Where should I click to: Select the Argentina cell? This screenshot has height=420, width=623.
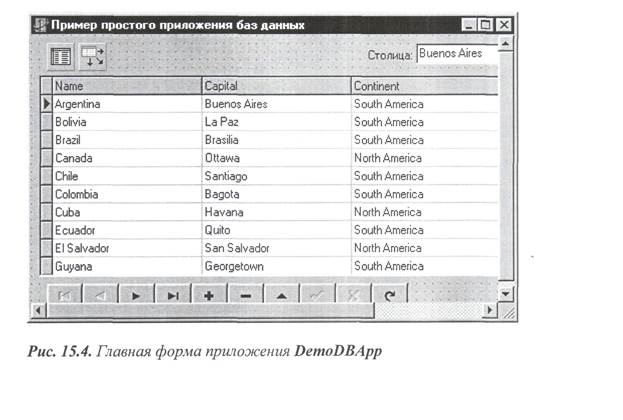click(x=127, y=104)
